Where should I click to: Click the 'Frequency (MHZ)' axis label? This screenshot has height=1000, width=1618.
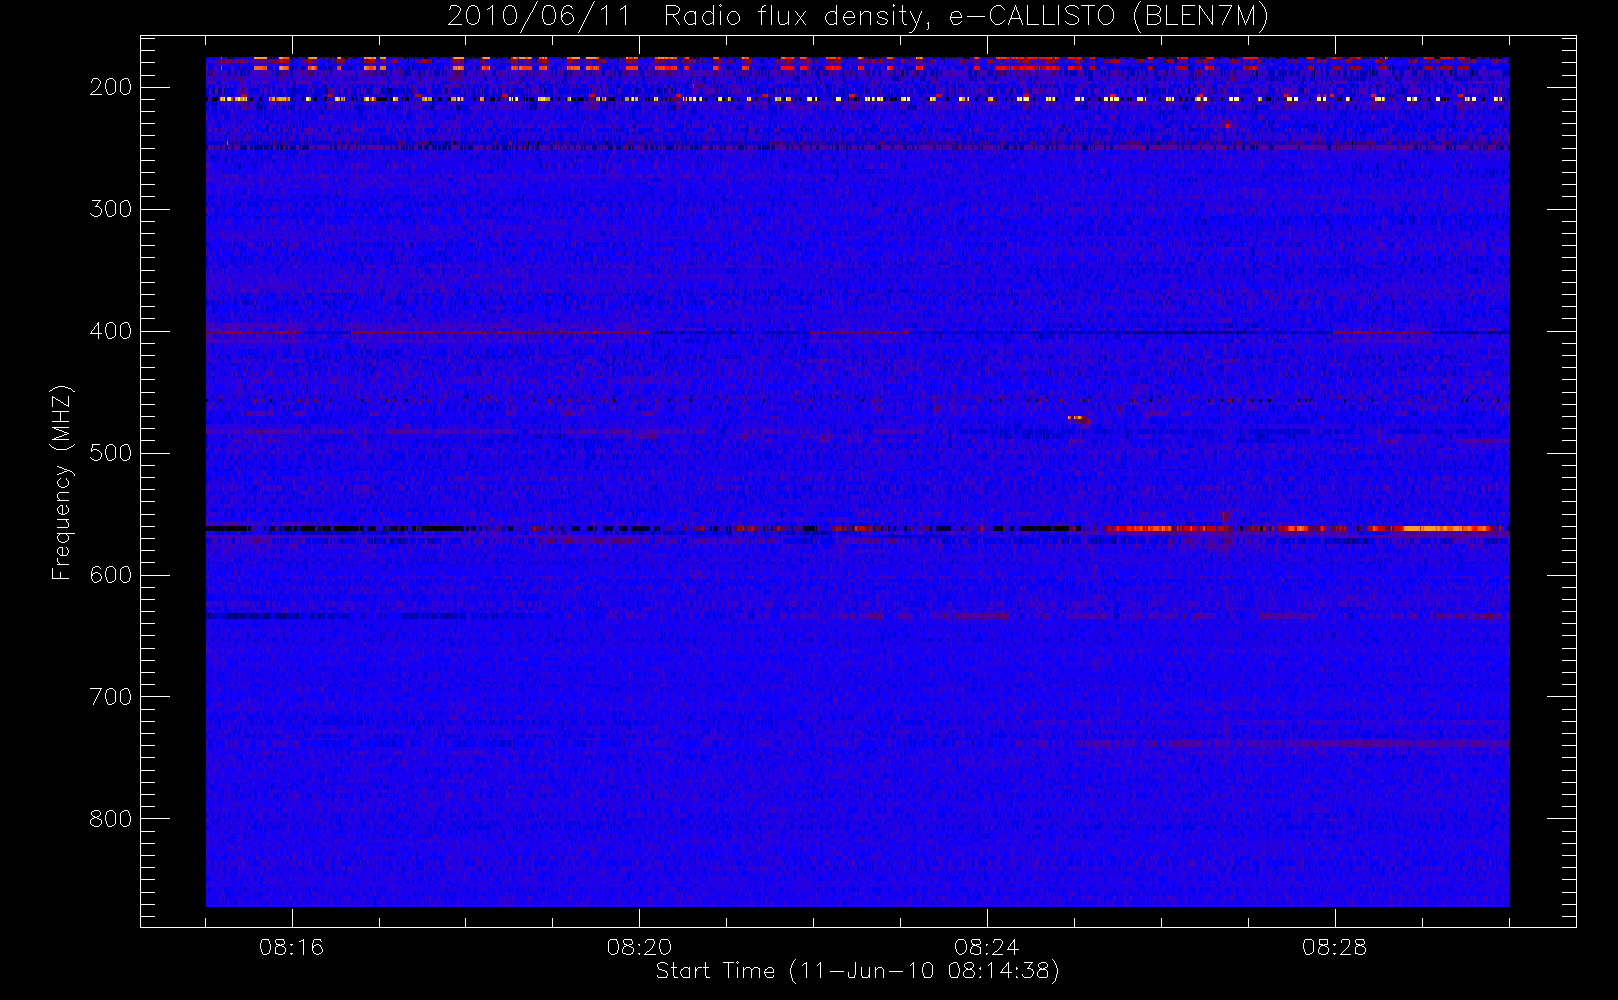click(x=62, y=483)
